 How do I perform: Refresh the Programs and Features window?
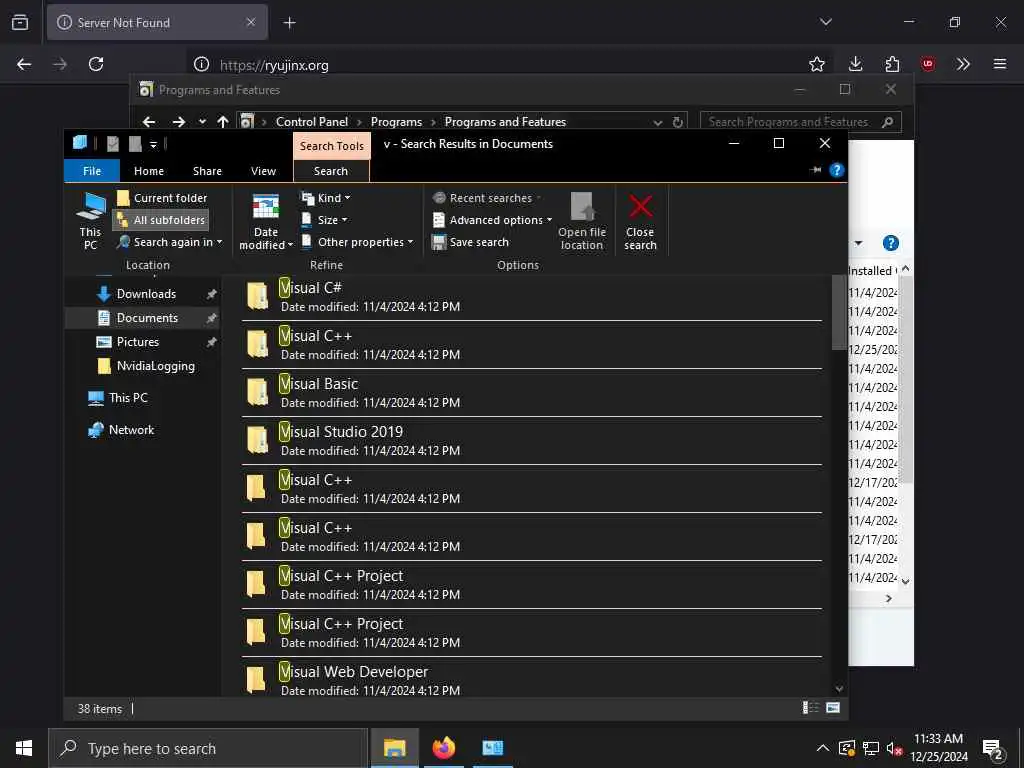[678, 122]
